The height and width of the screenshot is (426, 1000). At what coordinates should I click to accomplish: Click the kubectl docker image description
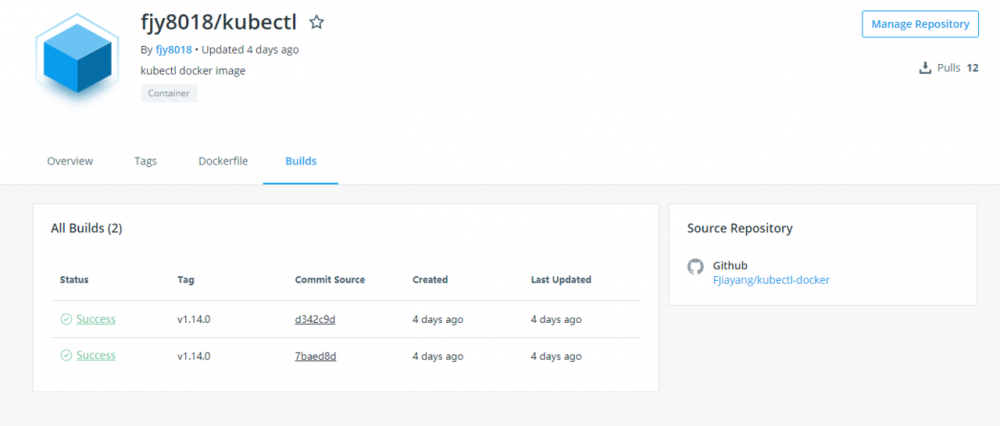[193, 71]
